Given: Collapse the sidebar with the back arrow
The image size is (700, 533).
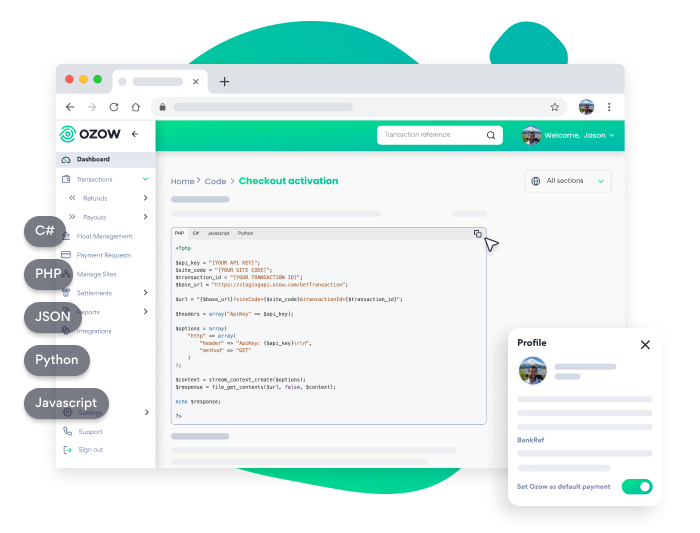Looking at the screenshot, I should click(135, 134).
